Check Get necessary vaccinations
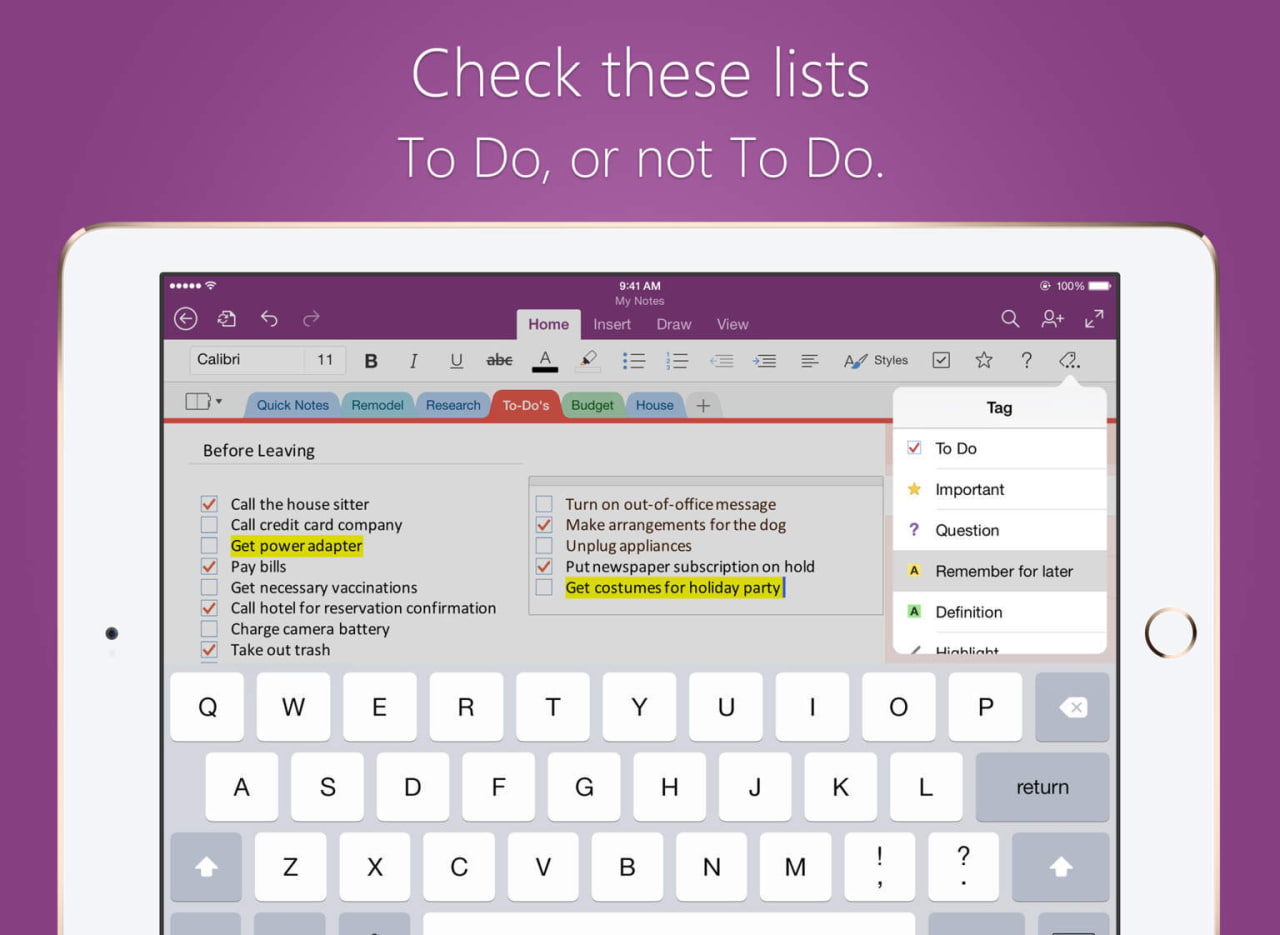Screen dimensions: 1280x935 [x=209, y=587]
